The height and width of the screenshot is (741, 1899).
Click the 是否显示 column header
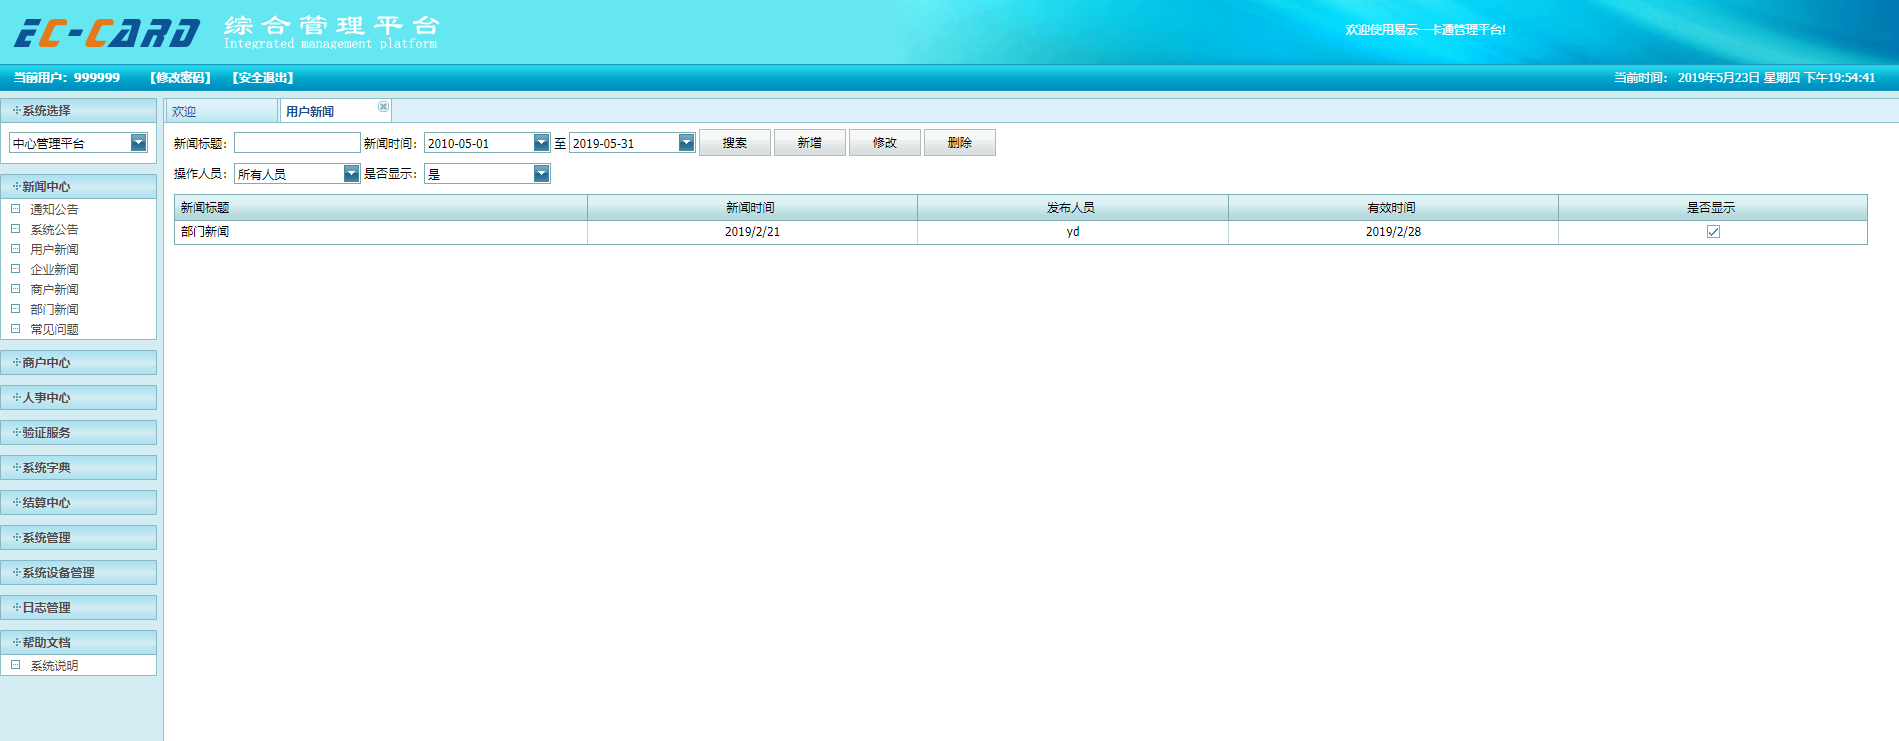pos(1713,207)
